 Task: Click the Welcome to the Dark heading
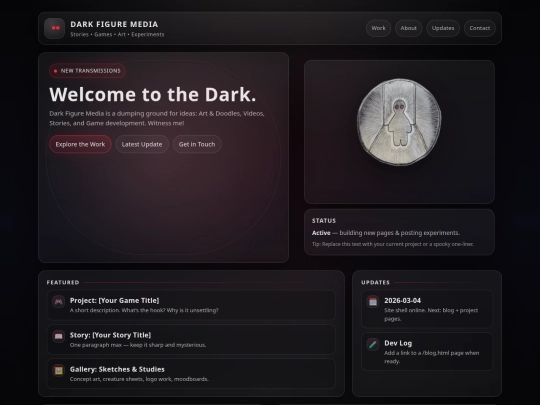pyautogui.click(x=153, y=94)
